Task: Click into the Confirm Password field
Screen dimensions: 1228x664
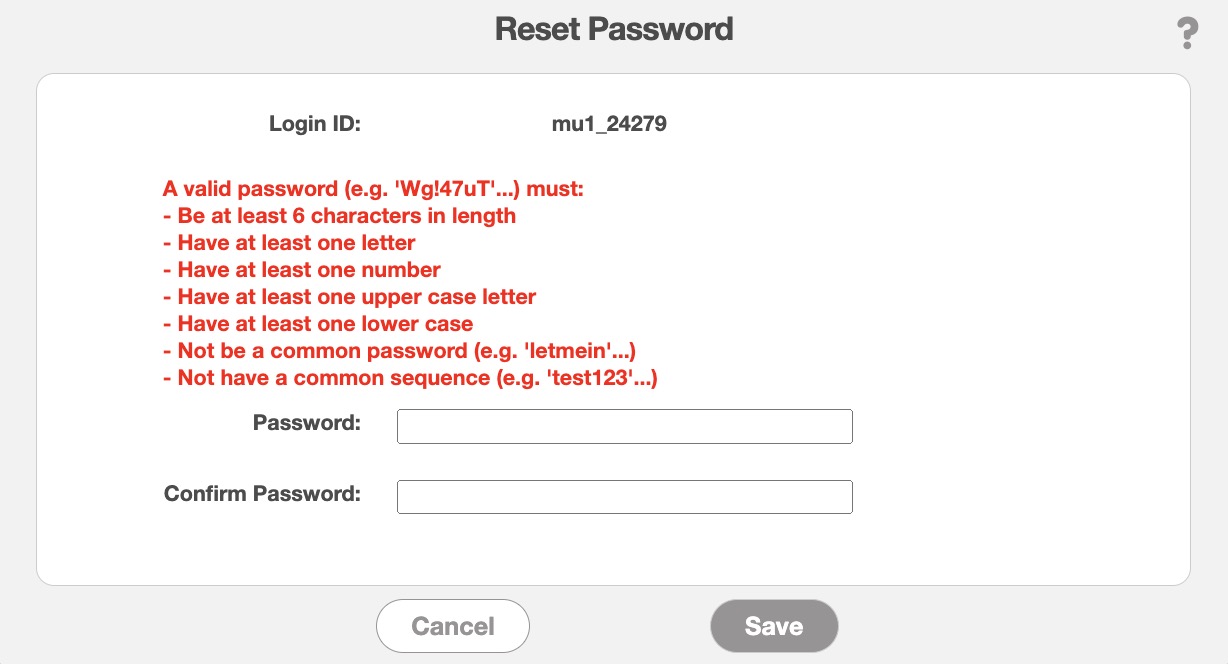Action: (624, 497)
